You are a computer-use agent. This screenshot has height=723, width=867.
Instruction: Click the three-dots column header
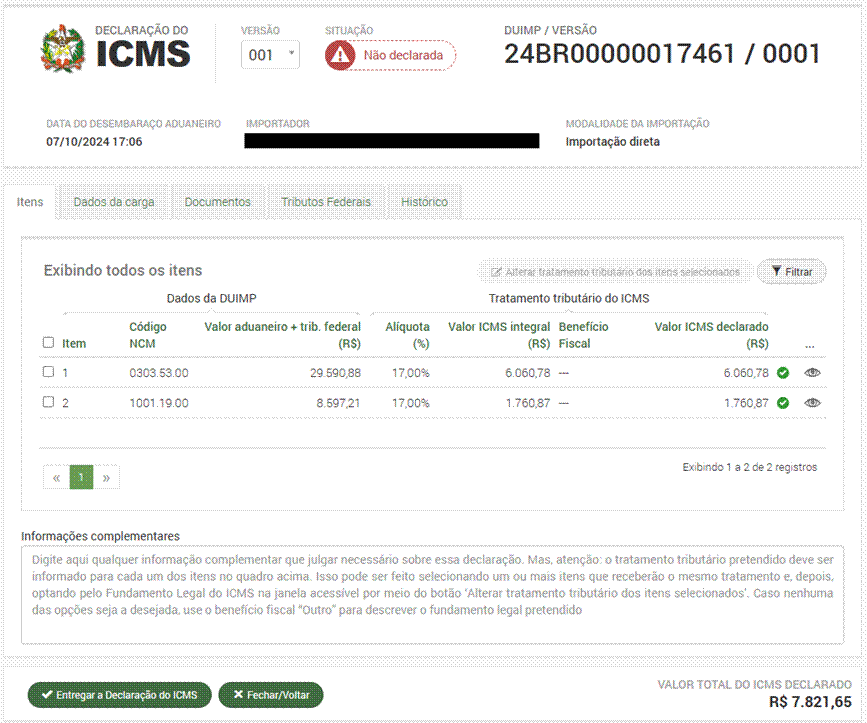coord(809,343)
